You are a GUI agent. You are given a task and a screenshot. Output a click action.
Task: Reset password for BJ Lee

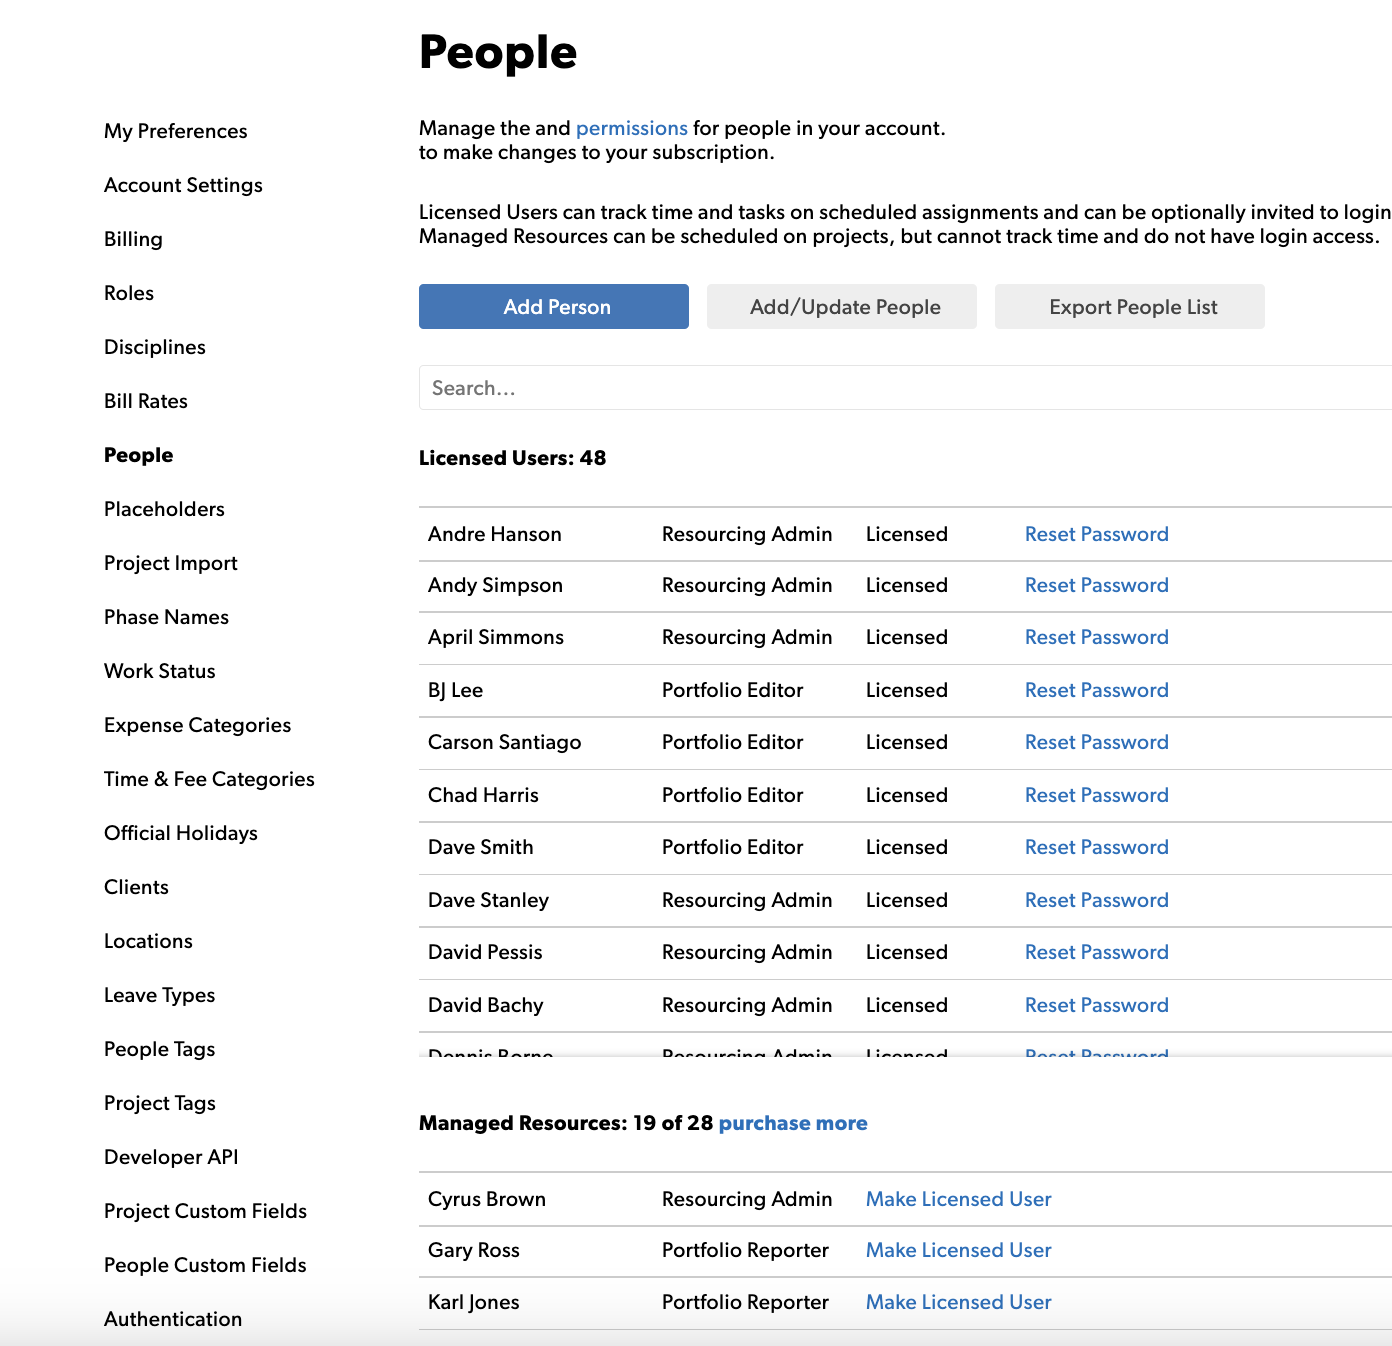(1096, 690)
